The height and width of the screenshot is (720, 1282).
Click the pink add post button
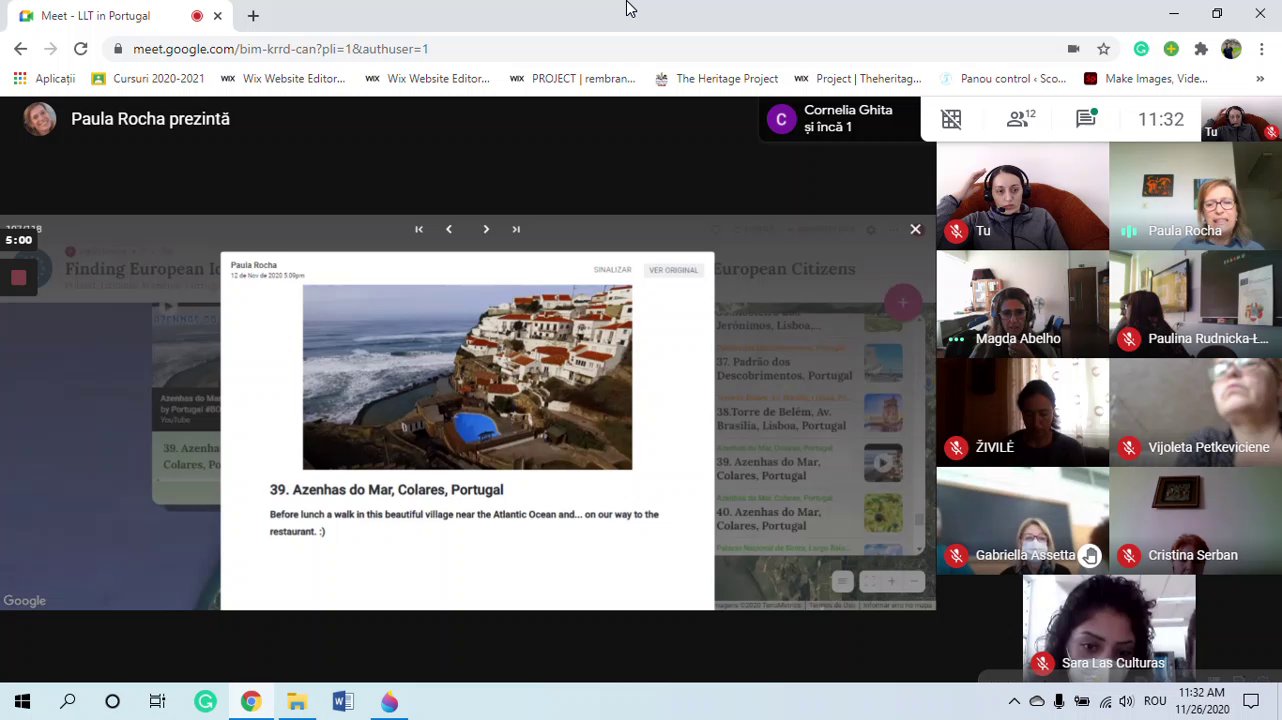tap(902, 302)
